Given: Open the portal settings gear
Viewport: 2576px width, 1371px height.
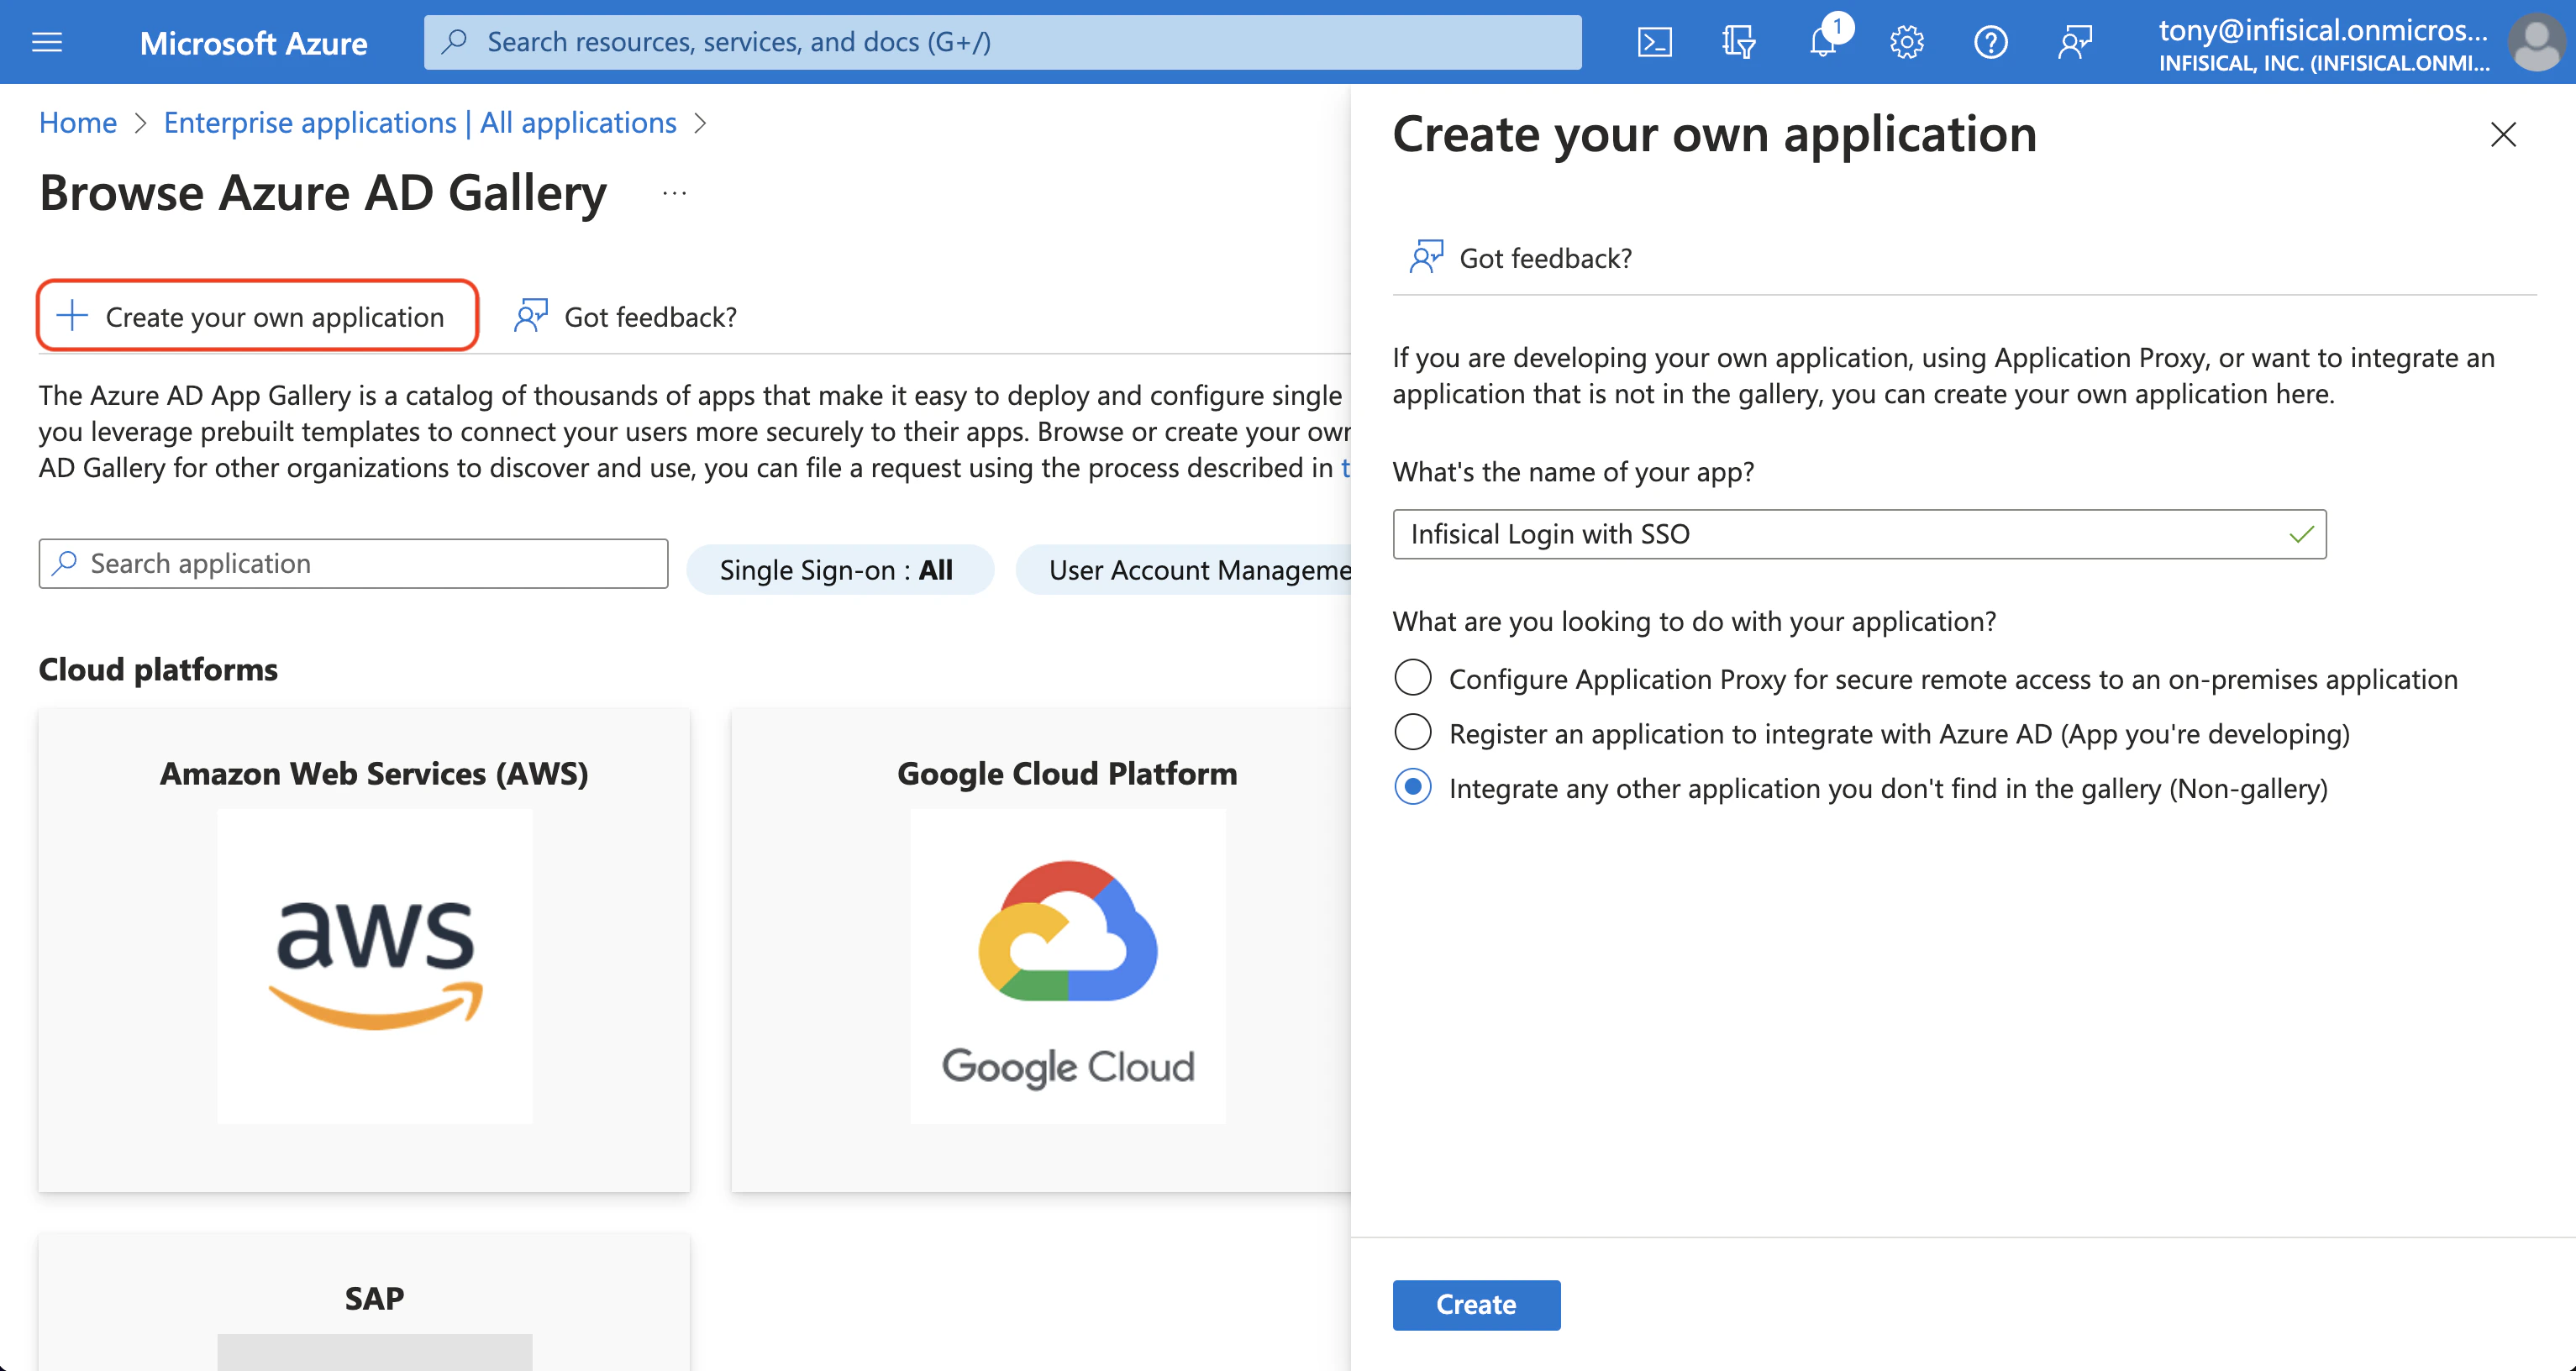Looking at the screenshot, I should pos(1907,42).
